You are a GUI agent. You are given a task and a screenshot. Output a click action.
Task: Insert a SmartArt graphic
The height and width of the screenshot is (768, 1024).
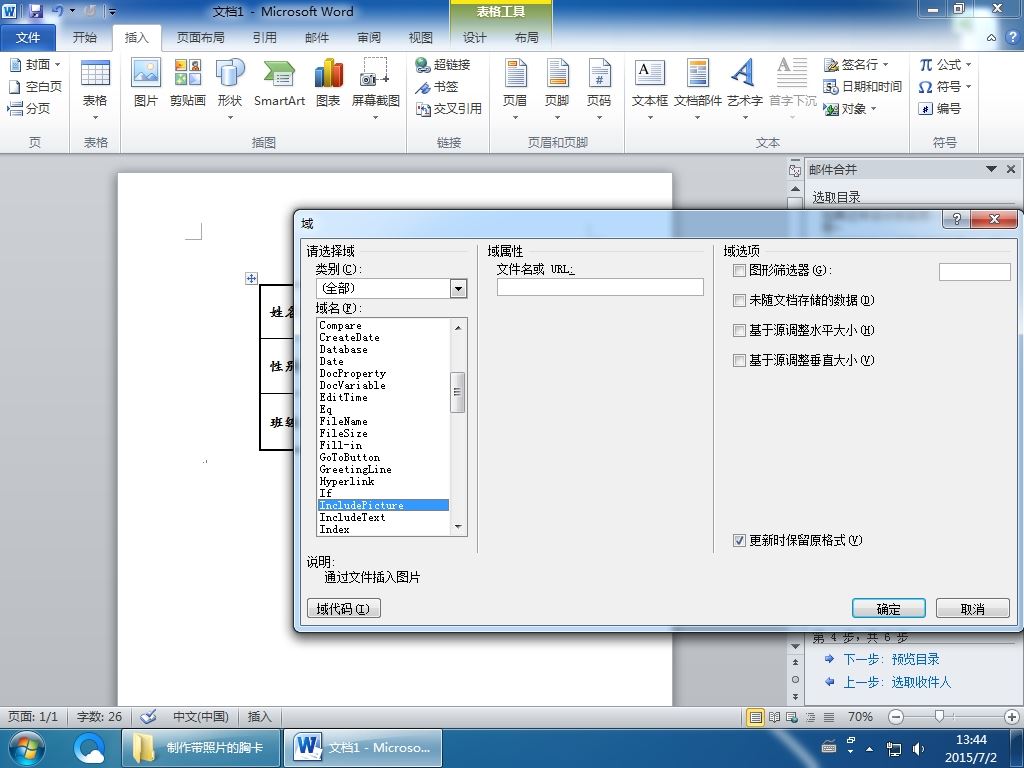click(x=280, y=83)
